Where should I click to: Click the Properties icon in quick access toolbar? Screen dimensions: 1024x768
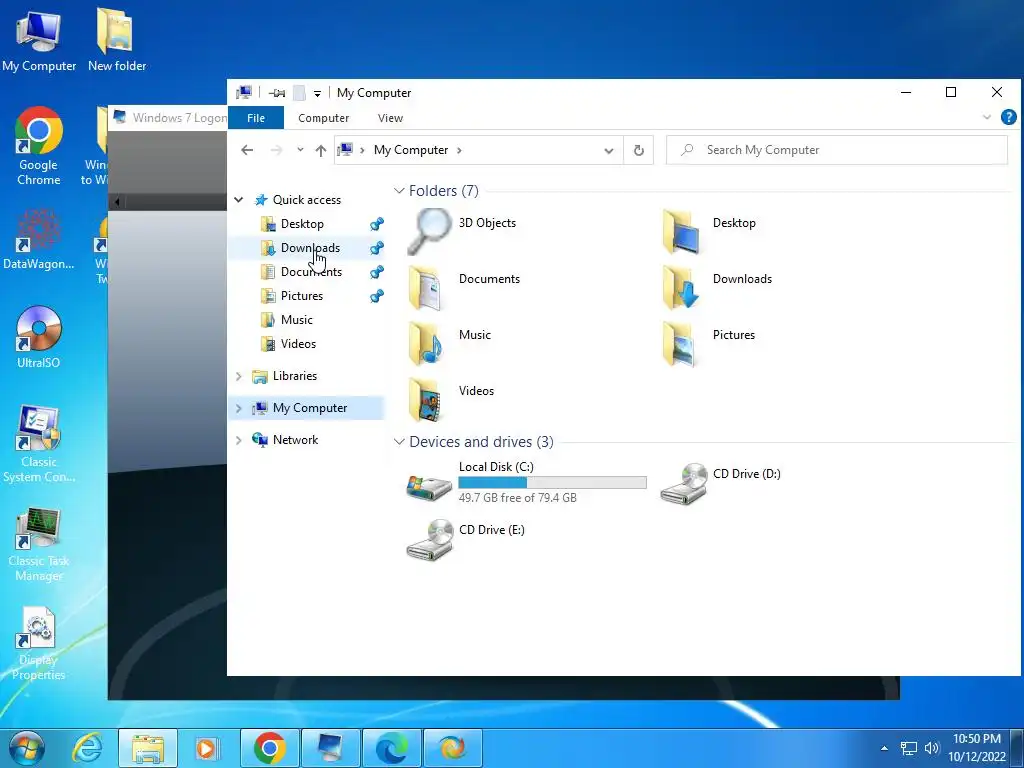277,93
